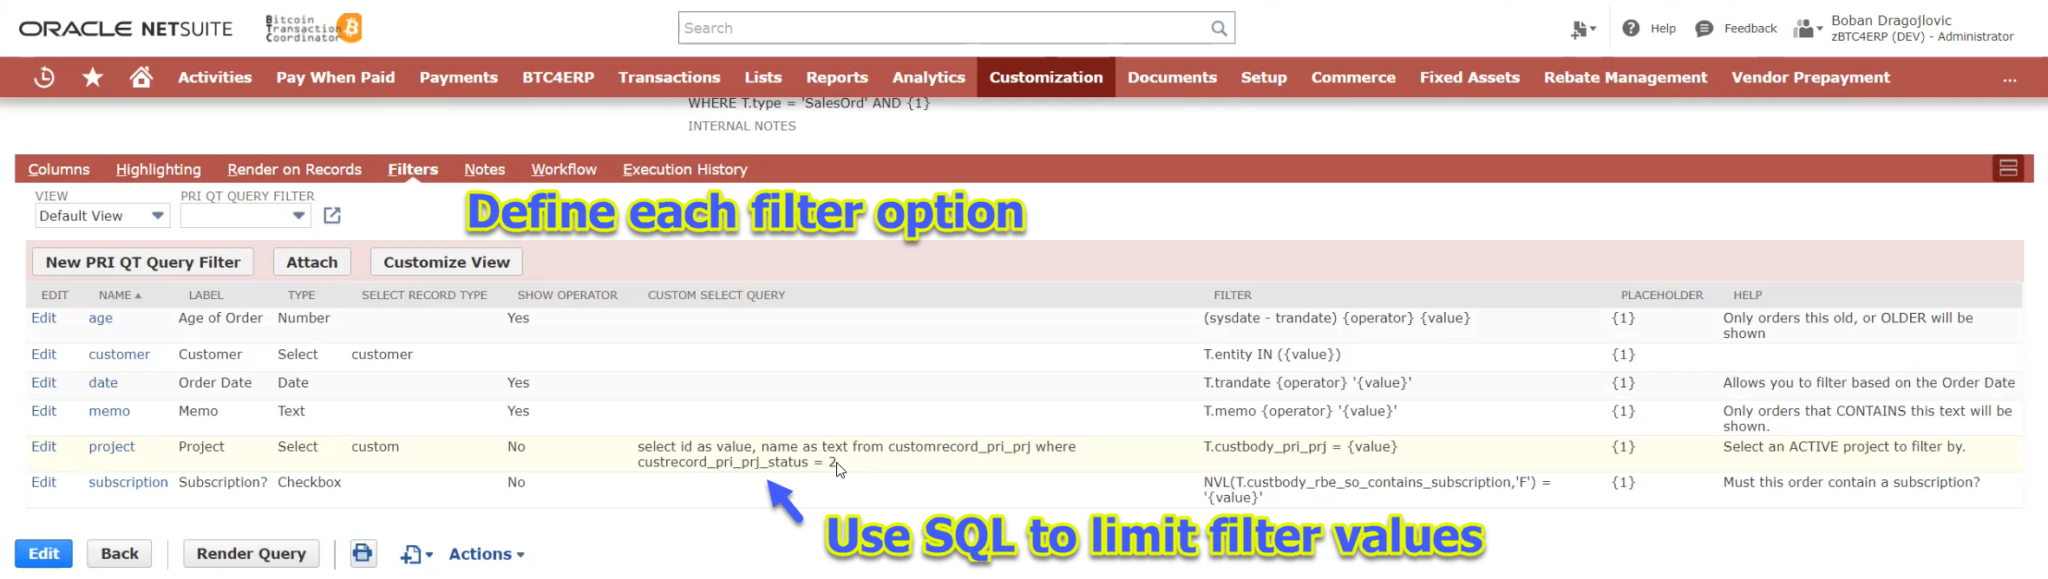
Task: Switch to the Execution History subtab
Action: [x=685, y=169]
